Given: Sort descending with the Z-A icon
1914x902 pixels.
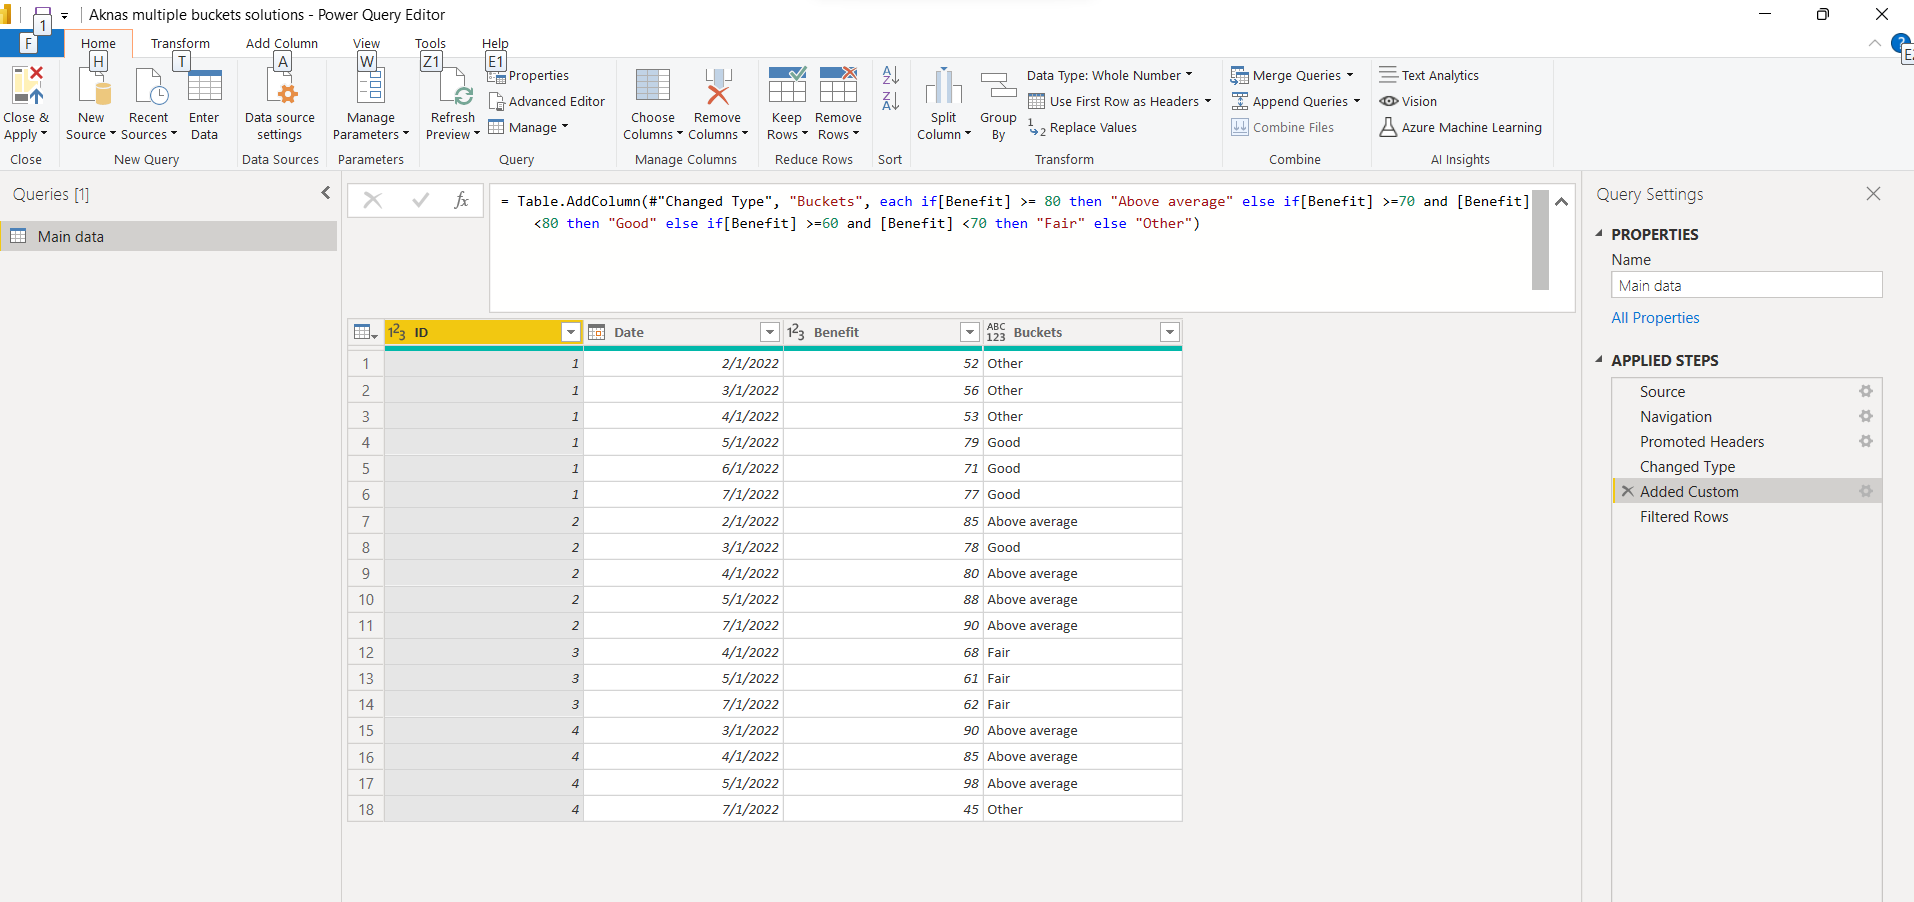Looking at the screenshot, I should (x=890, y=101).
